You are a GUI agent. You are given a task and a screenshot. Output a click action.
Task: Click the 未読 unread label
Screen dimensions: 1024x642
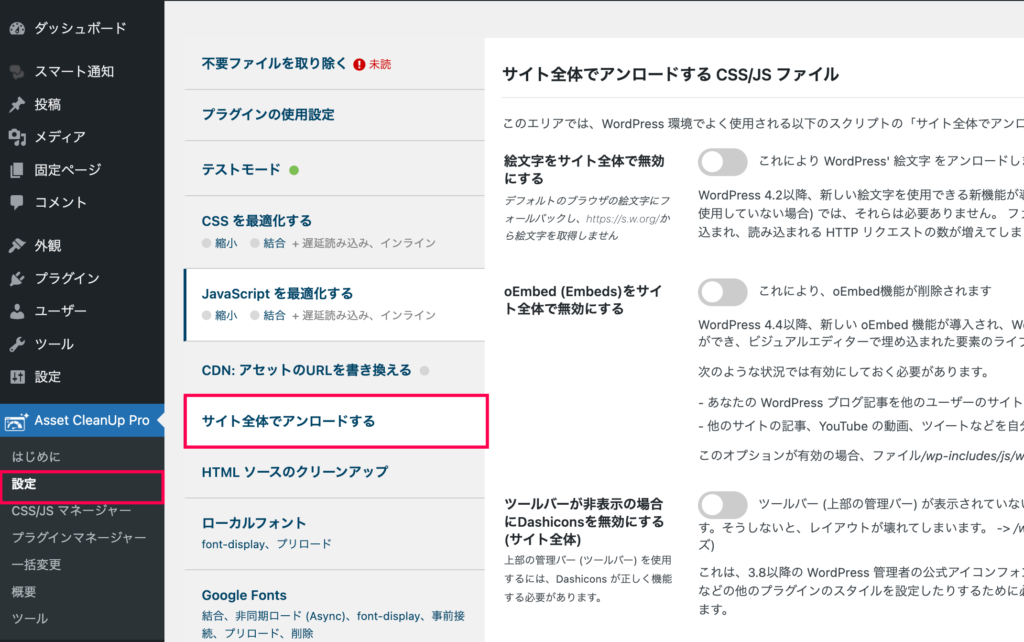[380, 64]
